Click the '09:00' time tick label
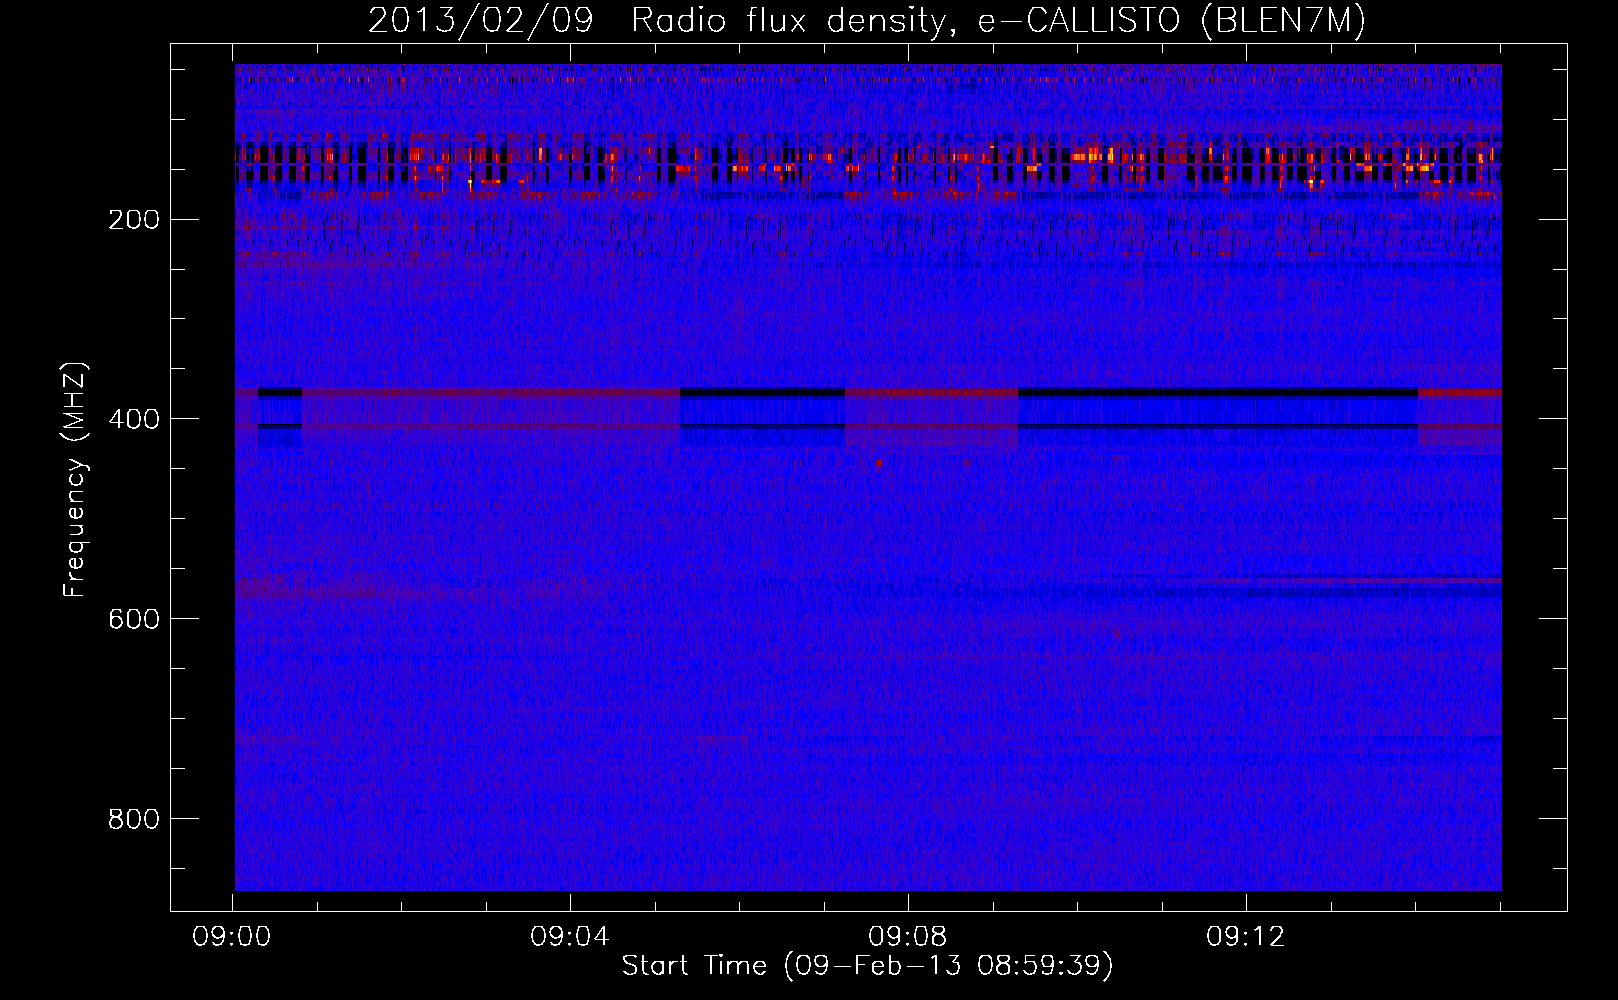The image size is (1618, 1000). point(233,937)
